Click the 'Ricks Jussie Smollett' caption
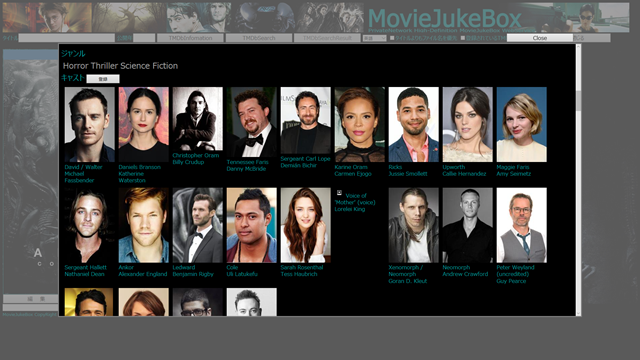 coord(408,170)
